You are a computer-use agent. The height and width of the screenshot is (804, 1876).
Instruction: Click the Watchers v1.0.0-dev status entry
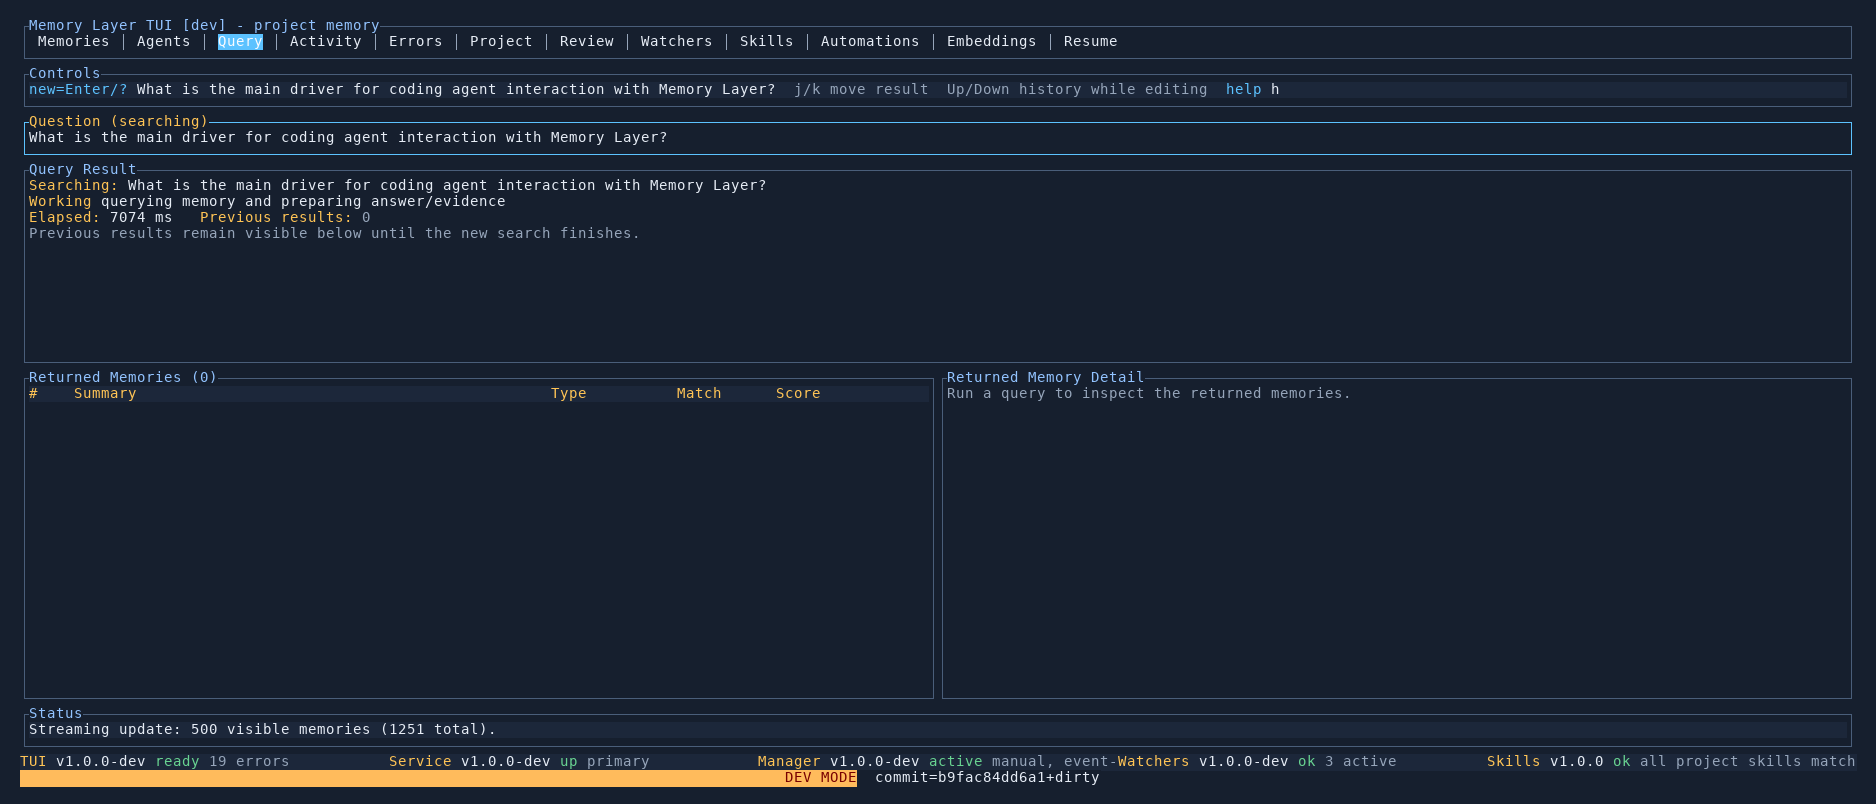click(1203, 761)
